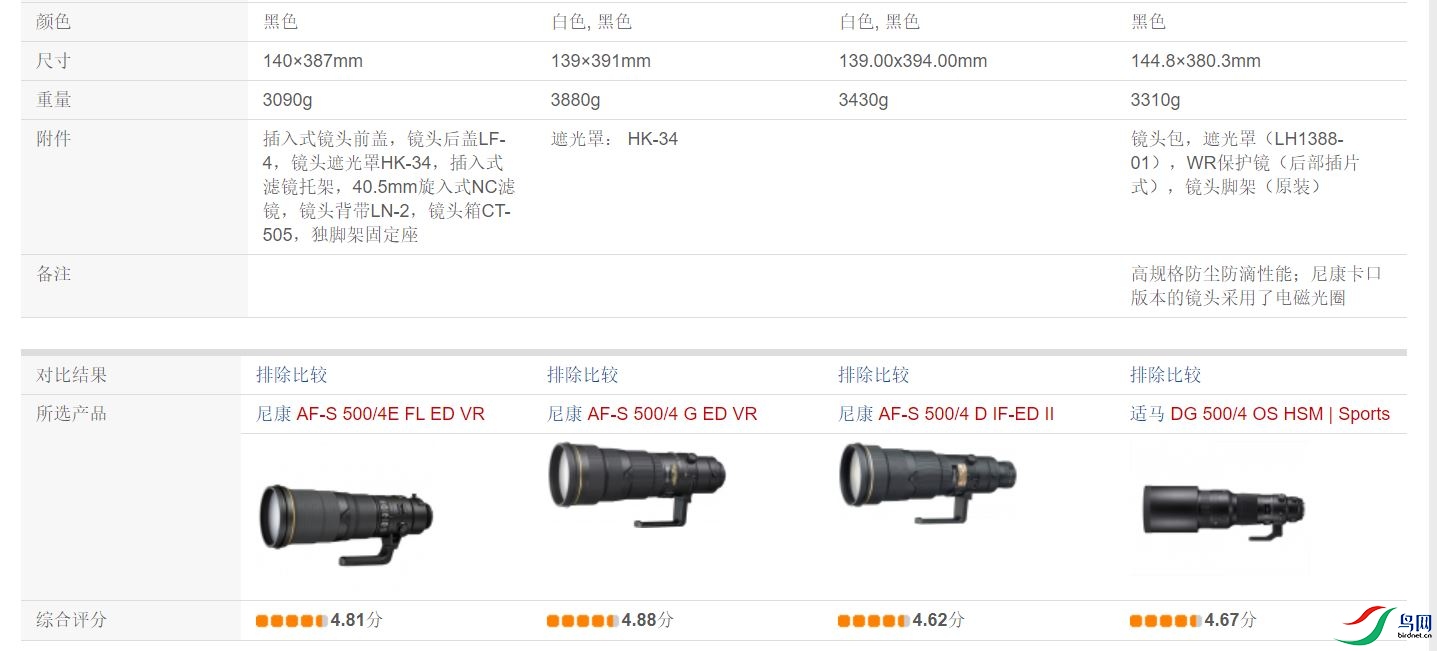Open 尼康 AF-S 500/4 G ED VR product link
This screenshot has width=1437, height=651.
coord(652,414)
